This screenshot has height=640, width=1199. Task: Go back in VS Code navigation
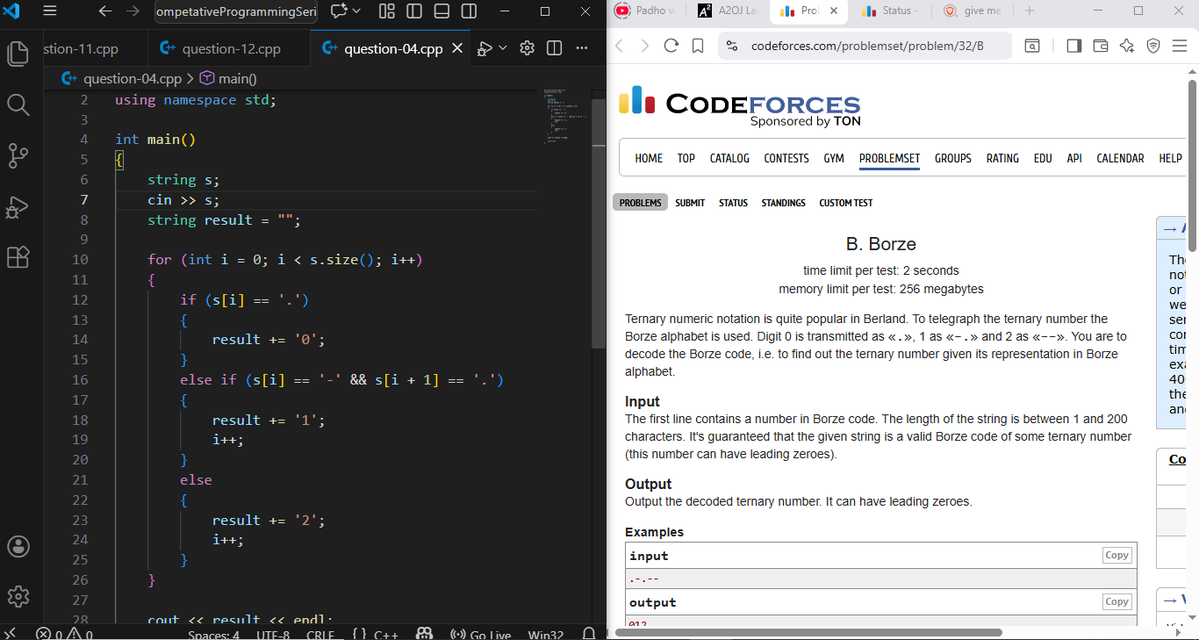(106, 11)
